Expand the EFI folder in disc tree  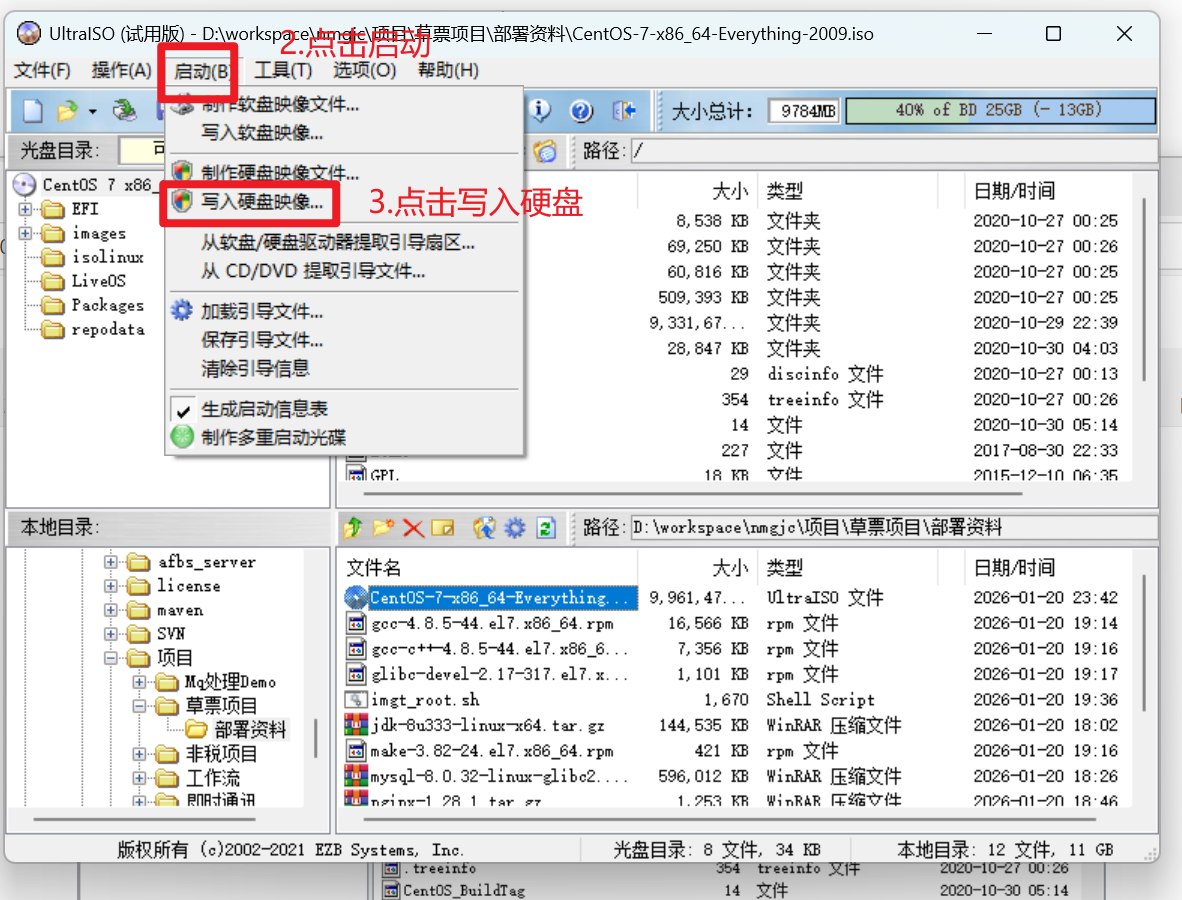coord(25,209)
